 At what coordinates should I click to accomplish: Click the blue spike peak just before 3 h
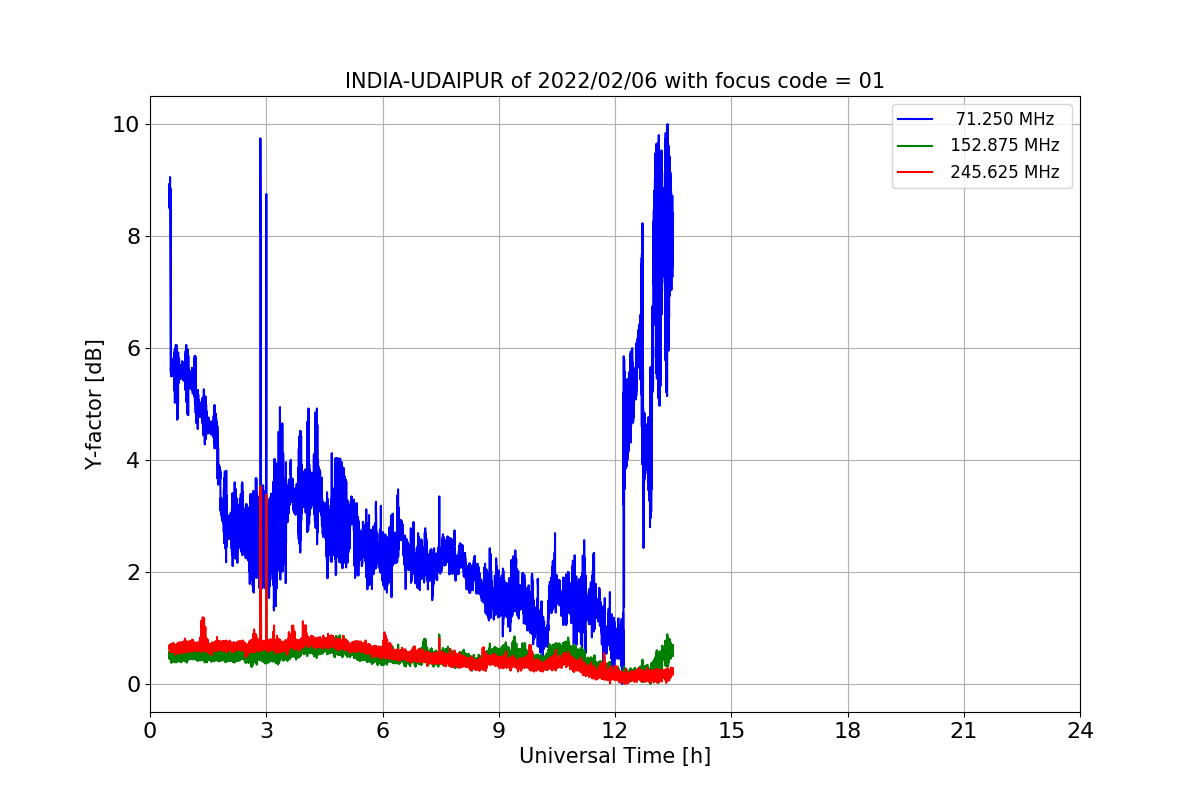click(260, 140)
